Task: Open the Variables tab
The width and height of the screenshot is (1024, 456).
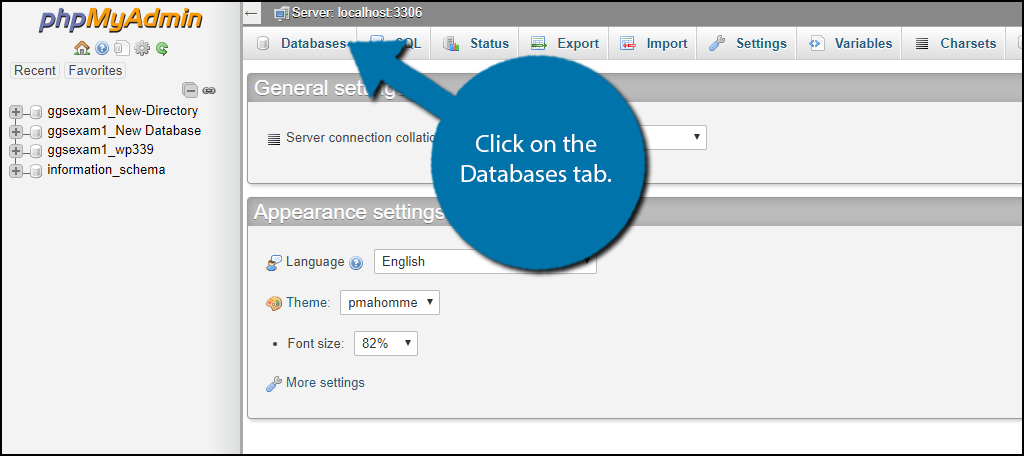Action: coord(850,44)
